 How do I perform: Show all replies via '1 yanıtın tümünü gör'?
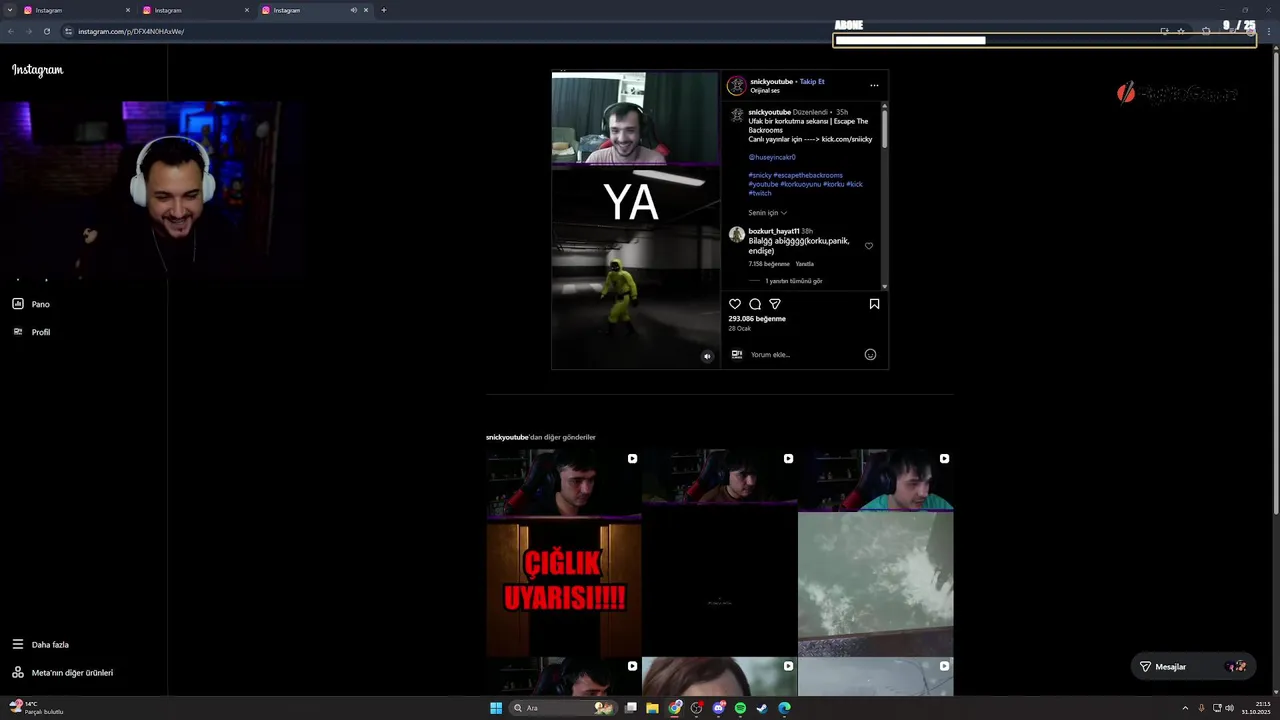[794, 281]
